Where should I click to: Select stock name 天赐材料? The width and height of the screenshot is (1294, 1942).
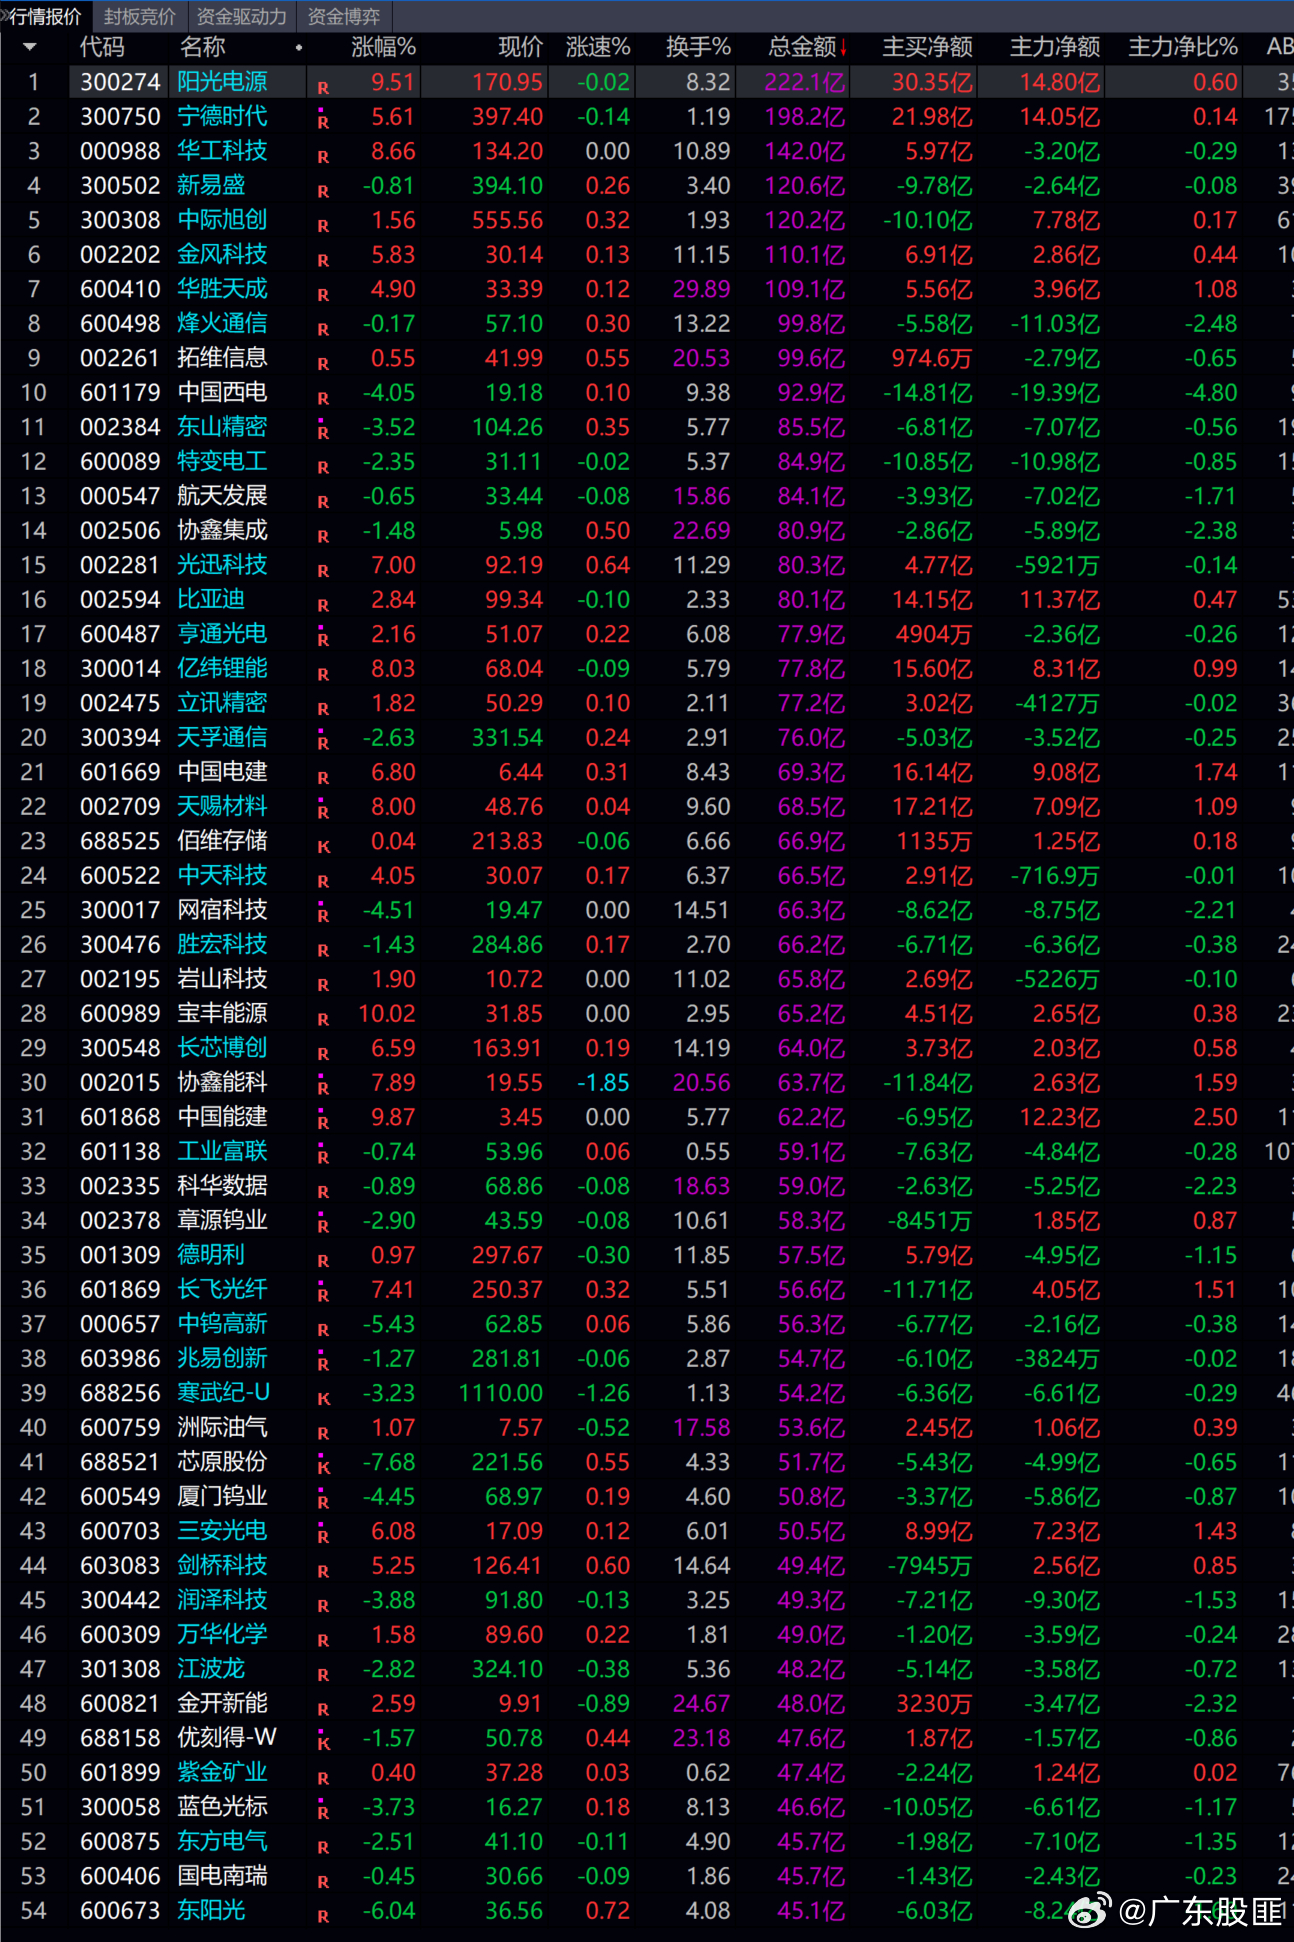click(222, 806)
